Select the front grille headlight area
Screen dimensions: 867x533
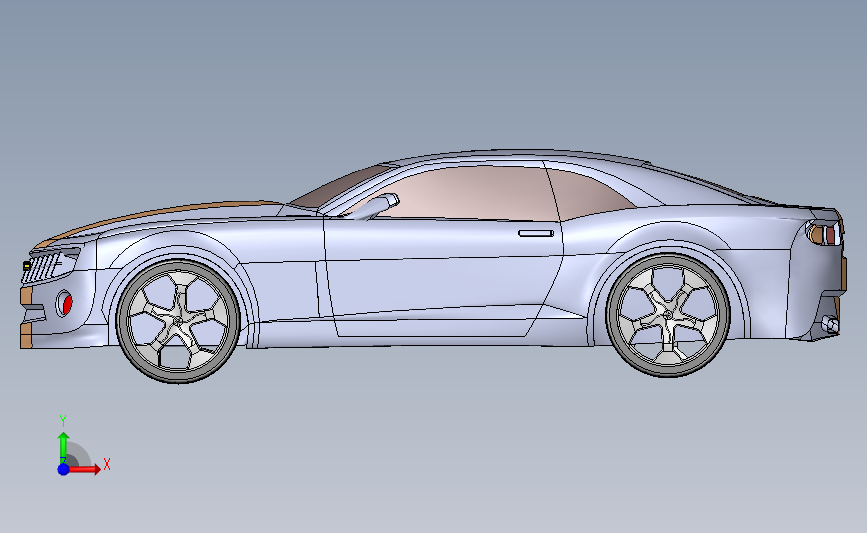(x=51, y=265)
